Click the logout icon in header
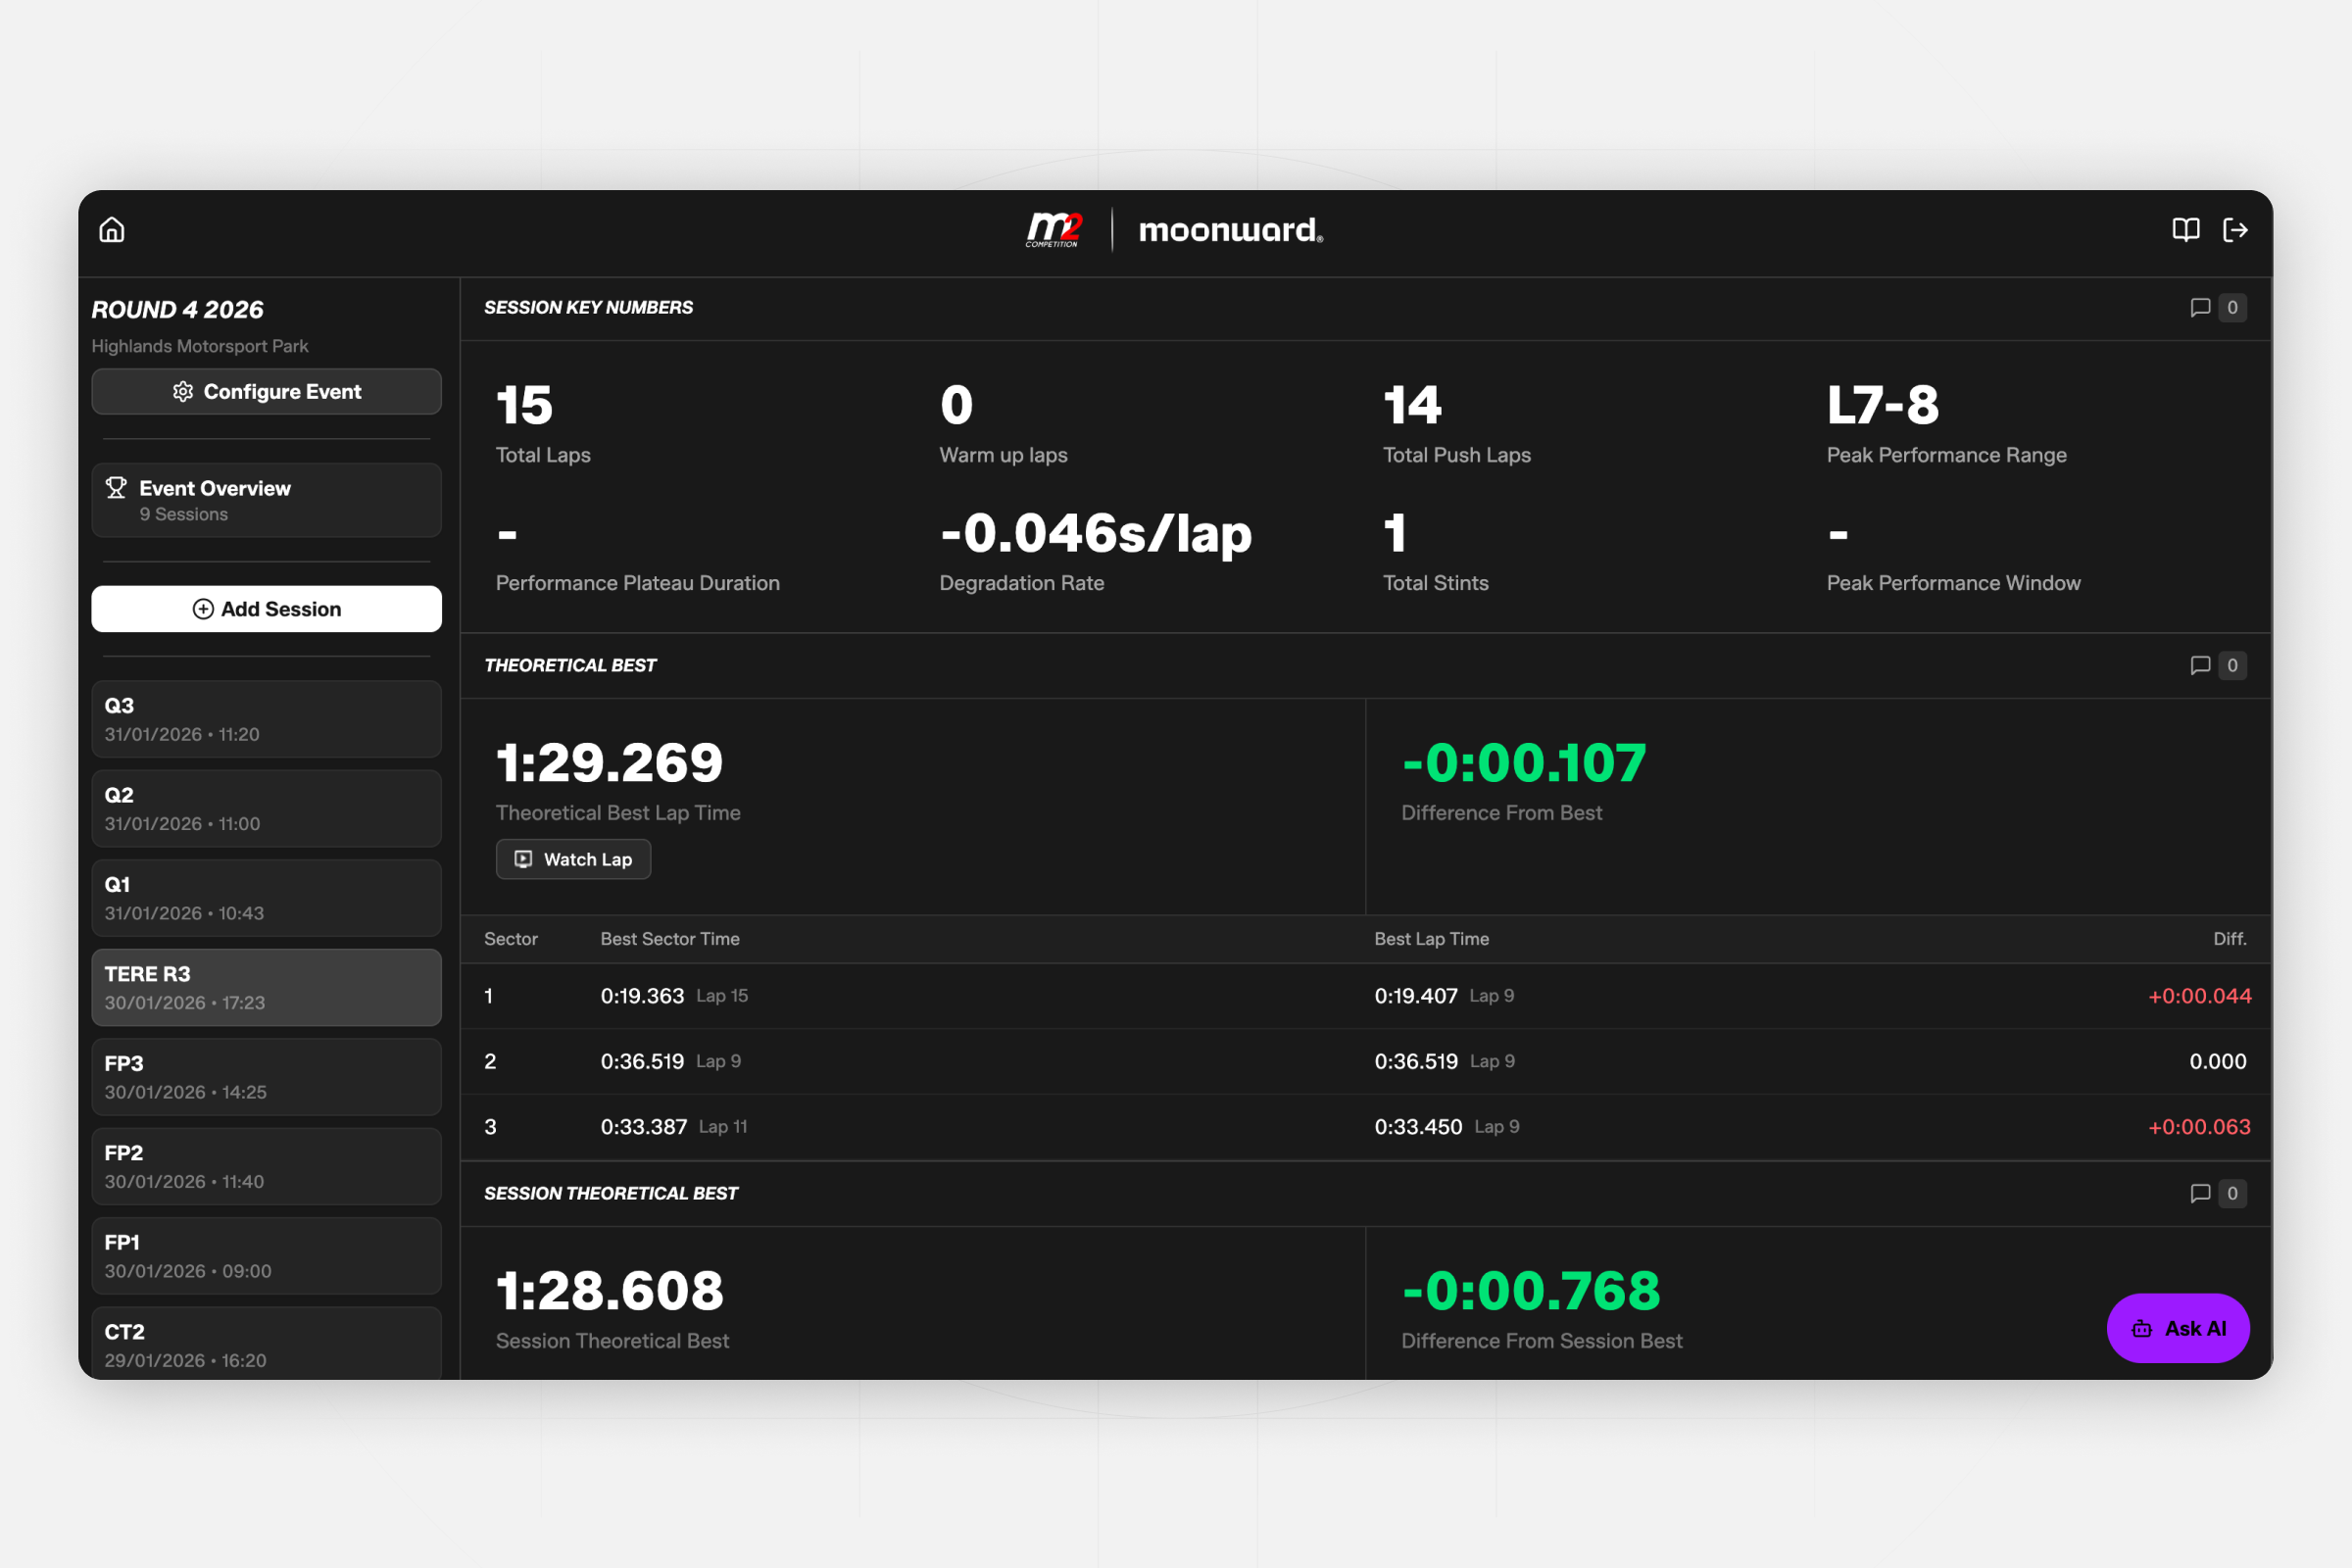This screenshot has width=2352, height=1568. click(x=2235, y=230)
